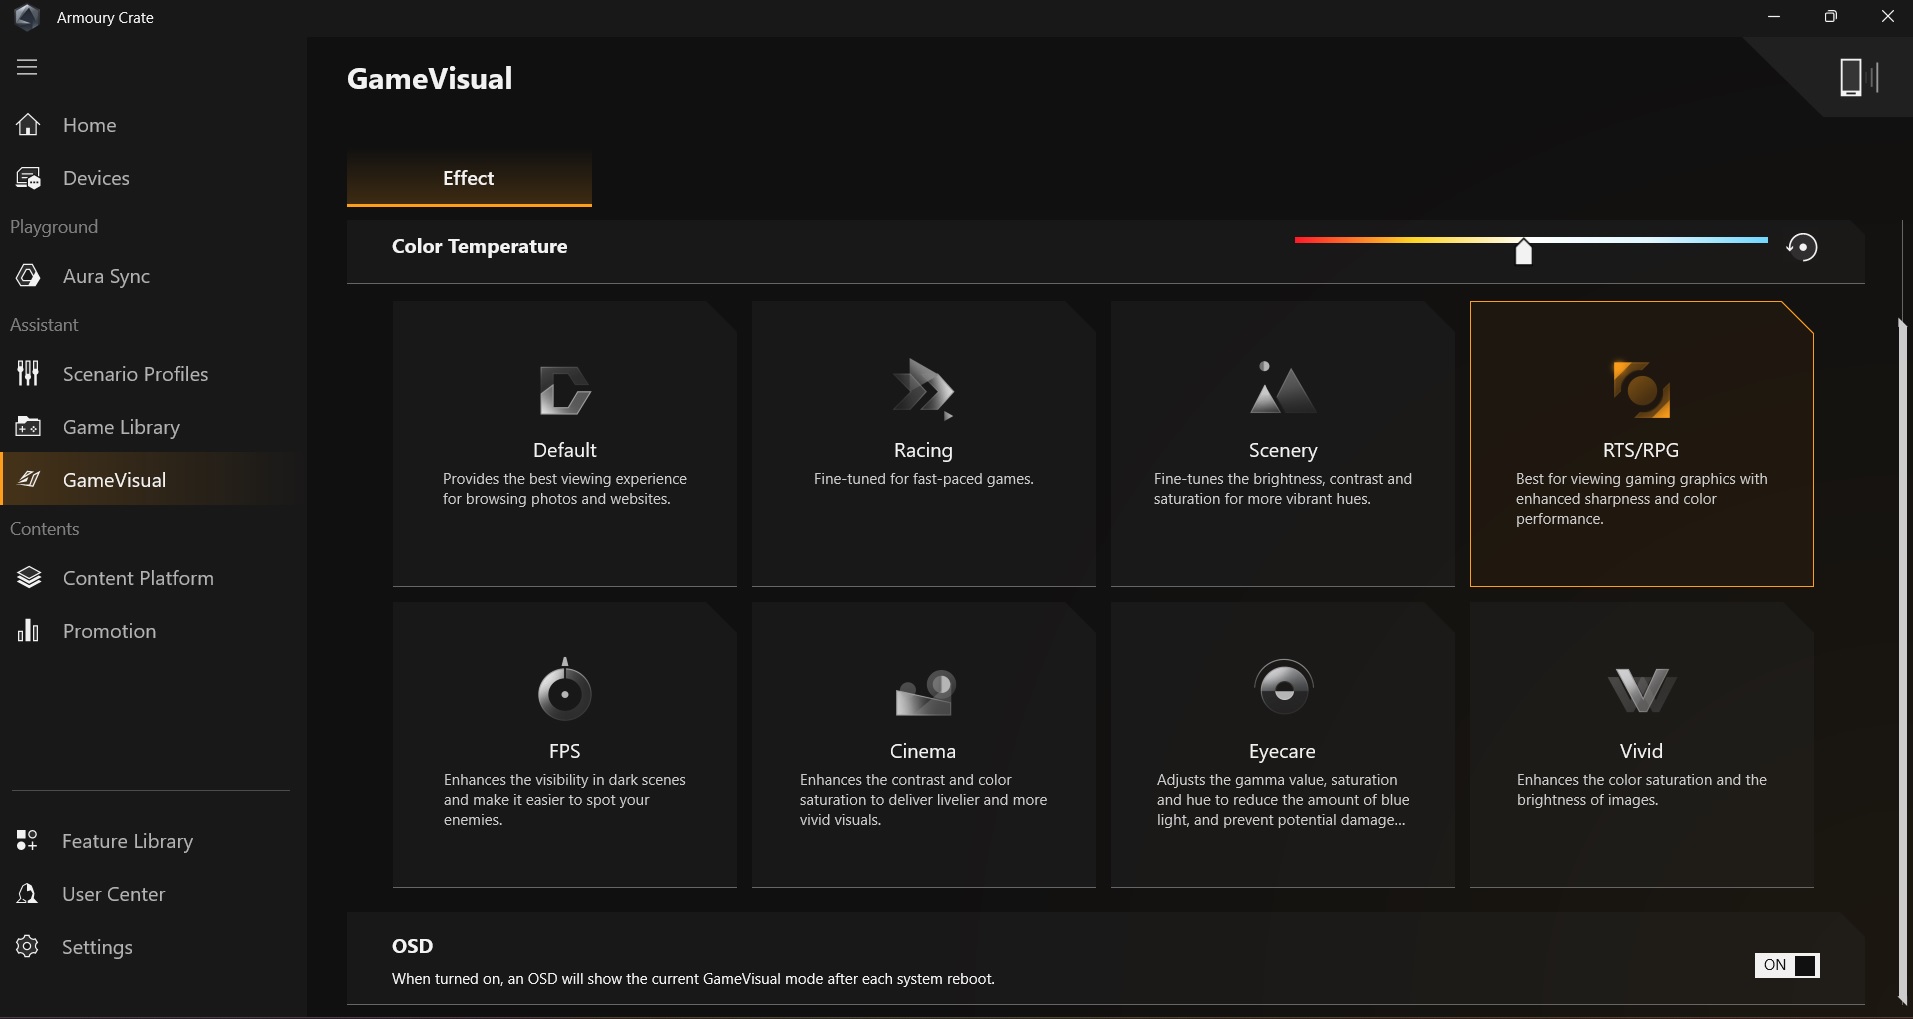Choose the Vivid mode icon
The image size is (1913, 1019).
pyautogui.click(x=1641, y=690)
